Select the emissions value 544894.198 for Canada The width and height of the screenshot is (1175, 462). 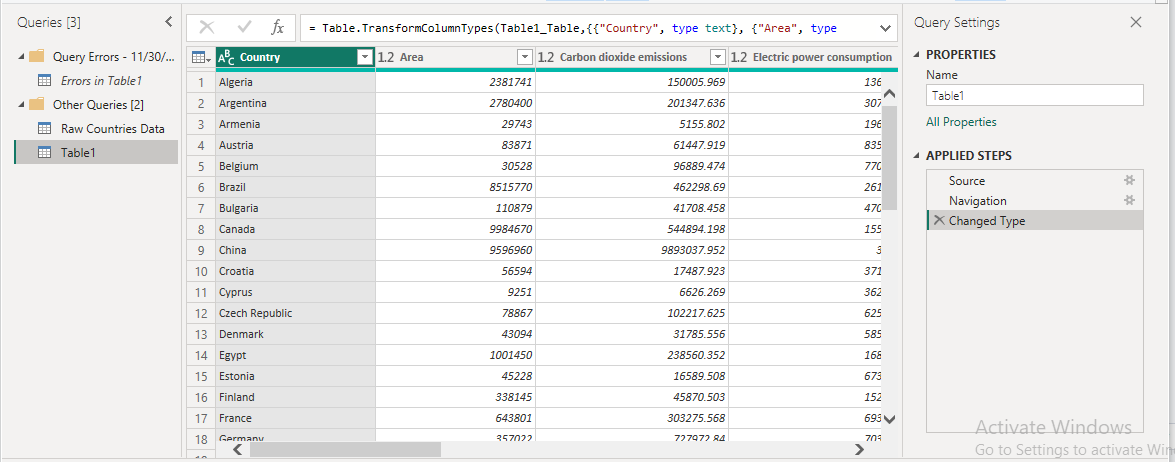(632, 229)
